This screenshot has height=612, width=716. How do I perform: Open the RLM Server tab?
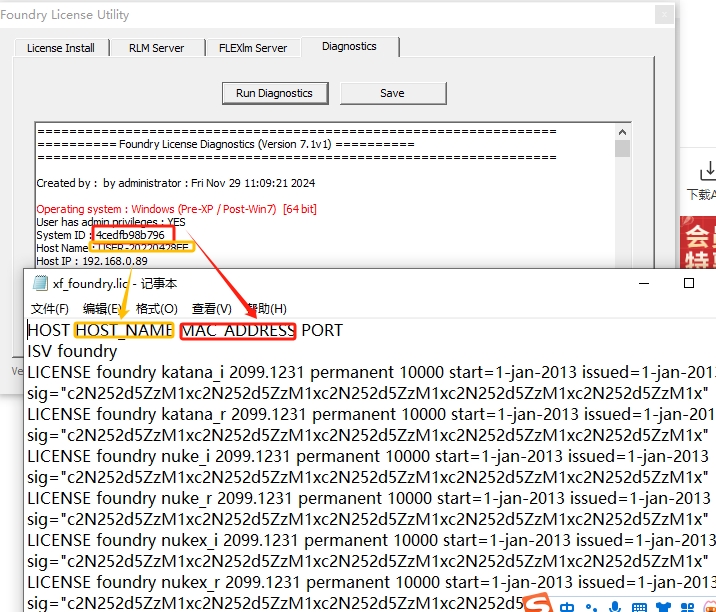156,47
